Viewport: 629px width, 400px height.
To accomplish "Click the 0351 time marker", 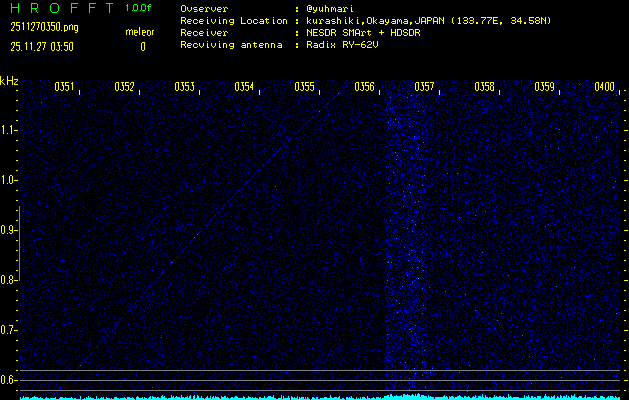I will click(x=64, y=87).
